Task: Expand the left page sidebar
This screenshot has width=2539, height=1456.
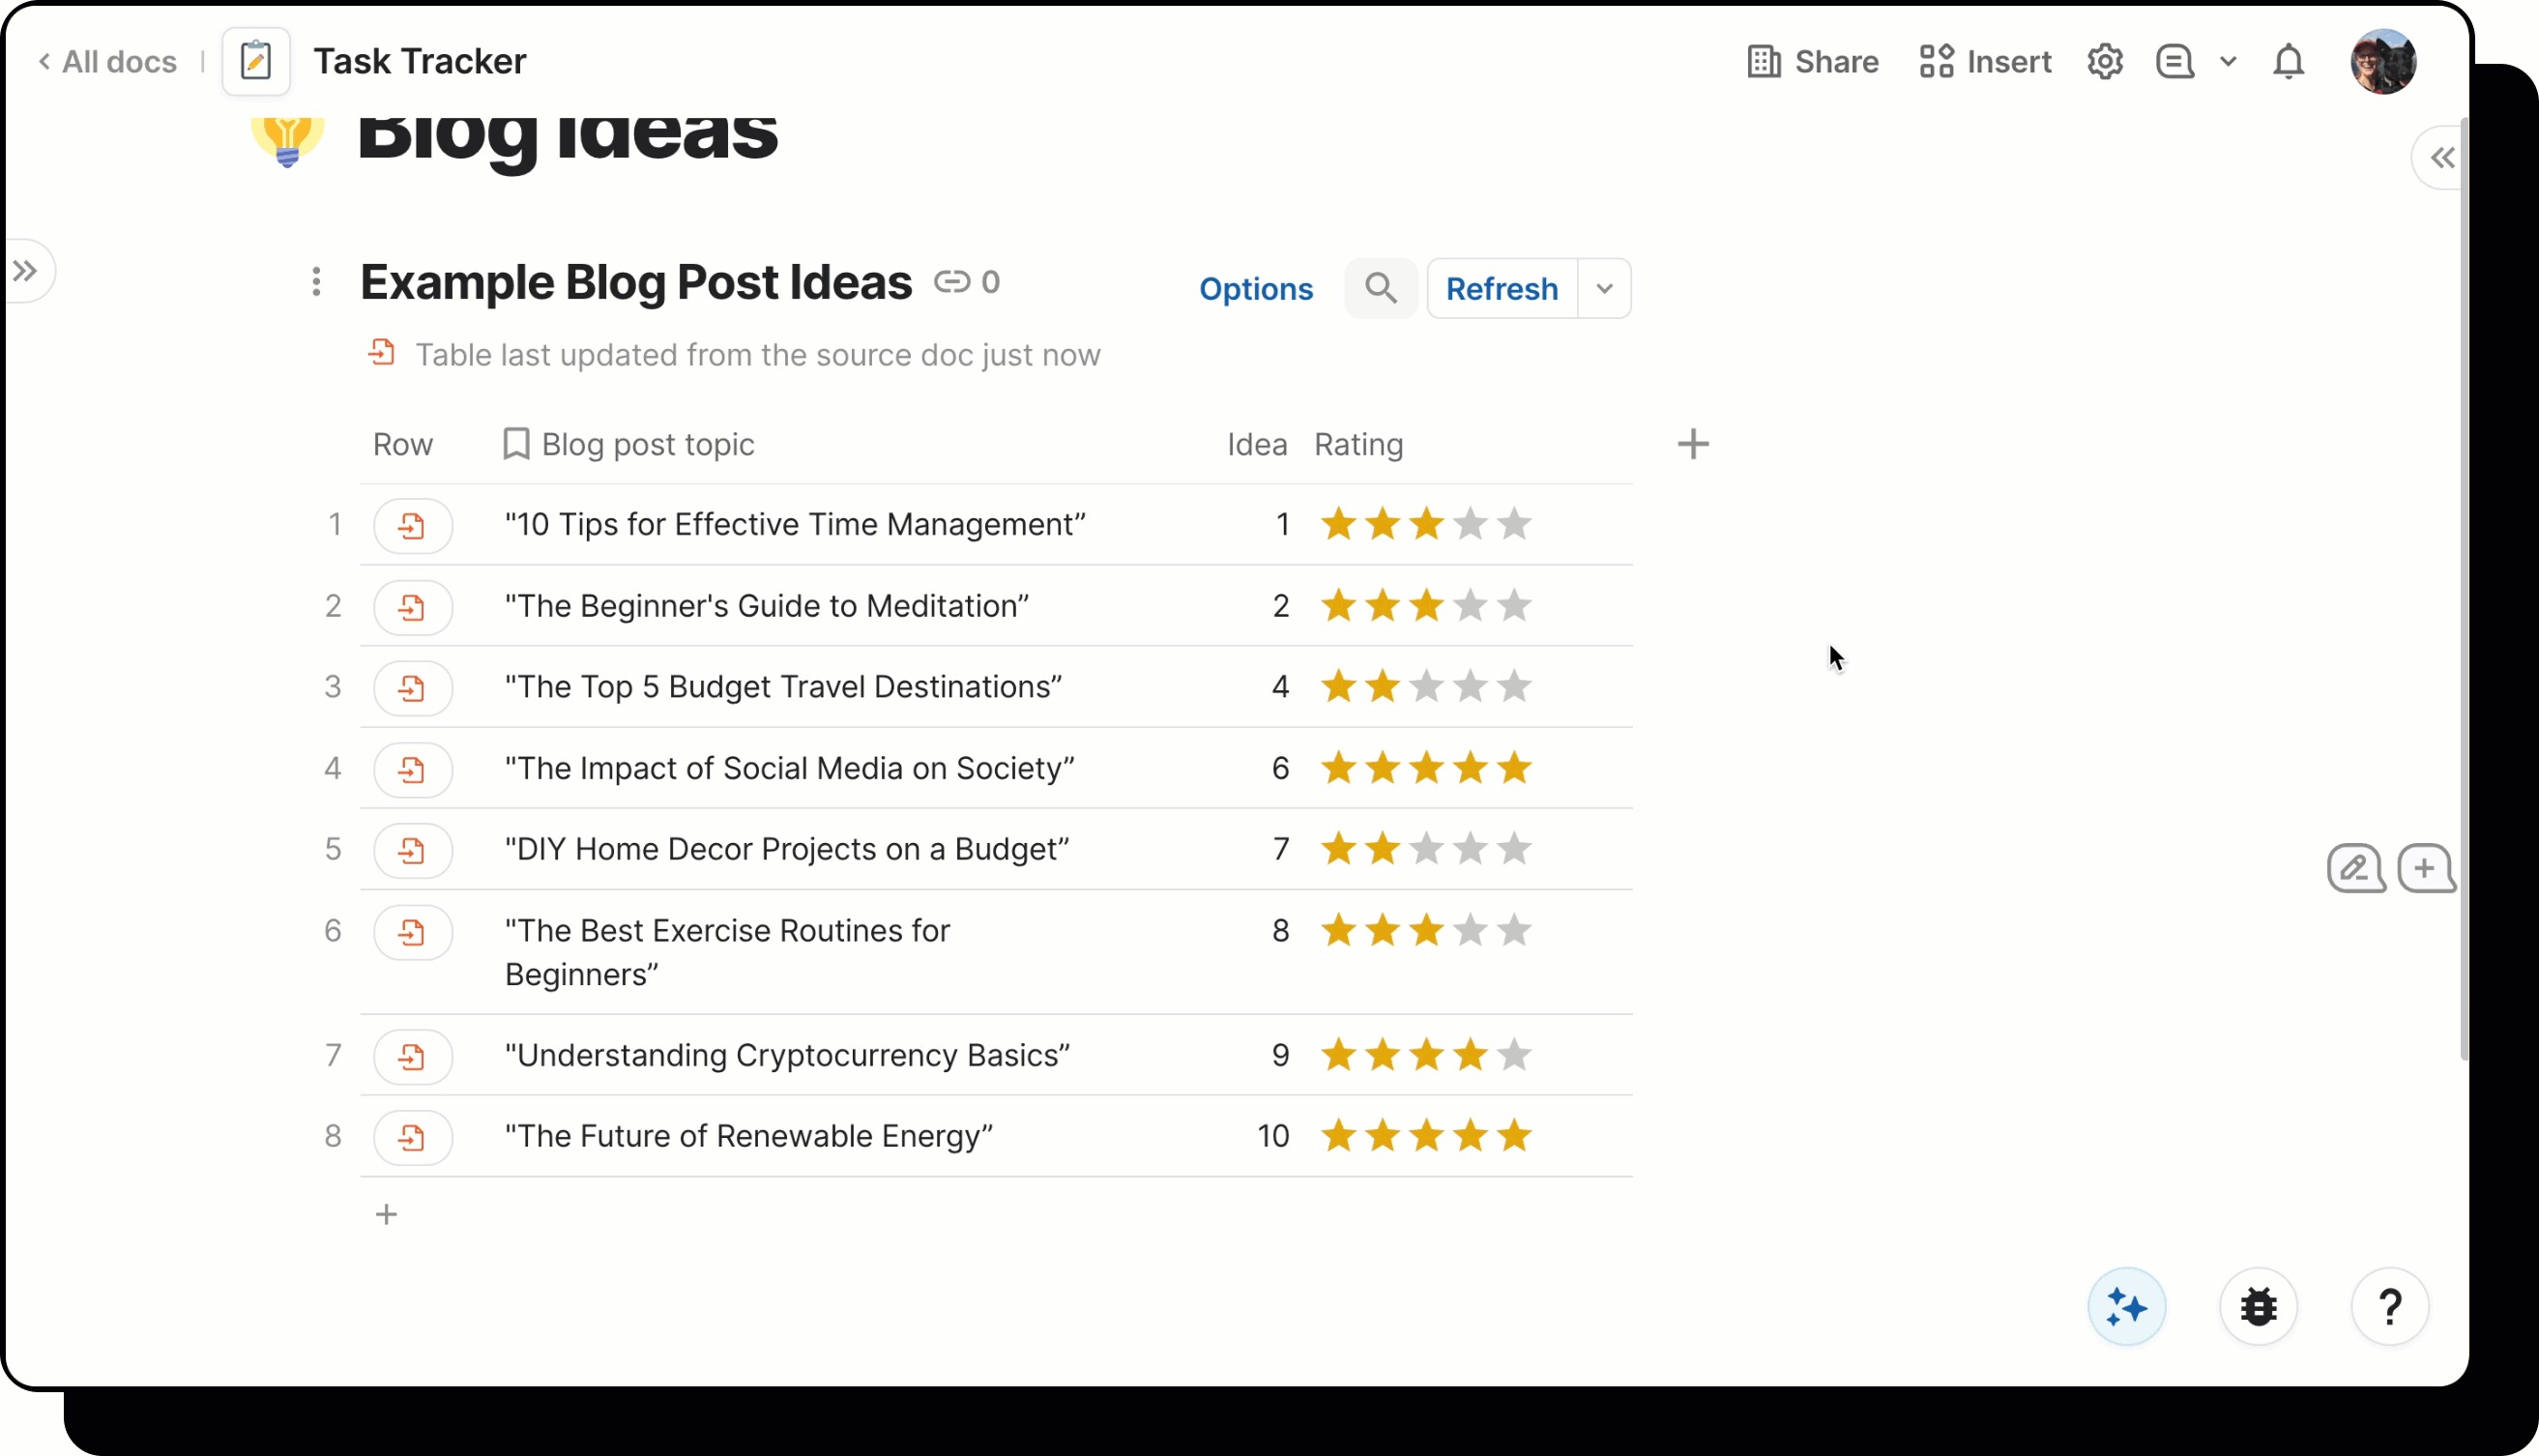Action: point(26,270)
